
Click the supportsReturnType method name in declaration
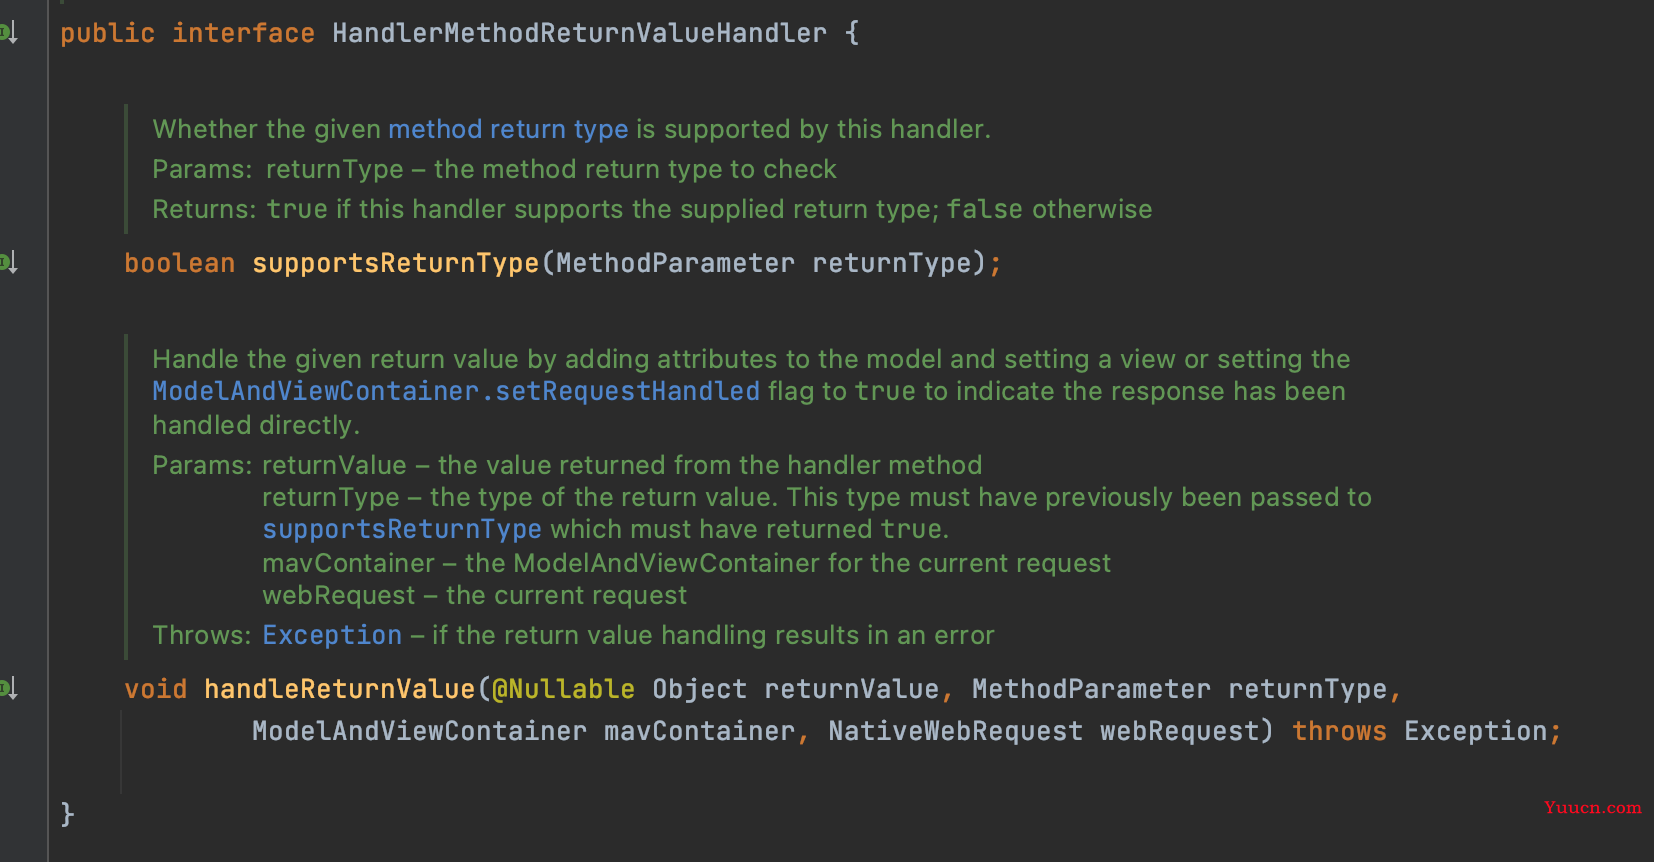click(x=396, y=263)
